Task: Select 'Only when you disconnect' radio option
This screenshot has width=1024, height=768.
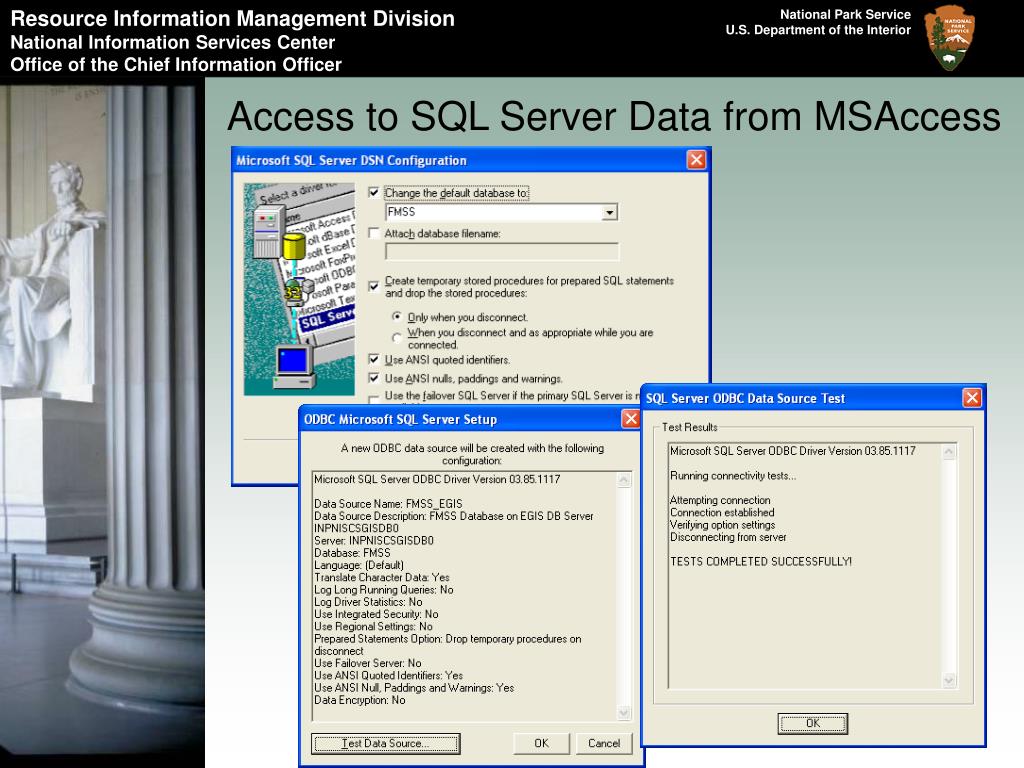Action: 396,317
